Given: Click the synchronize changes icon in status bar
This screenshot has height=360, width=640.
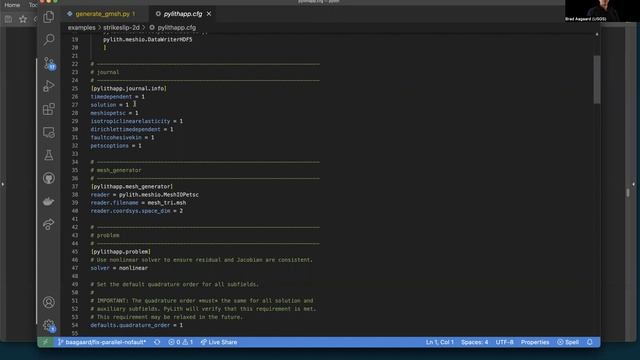Looking at the screenshot, I should (157, 342).
